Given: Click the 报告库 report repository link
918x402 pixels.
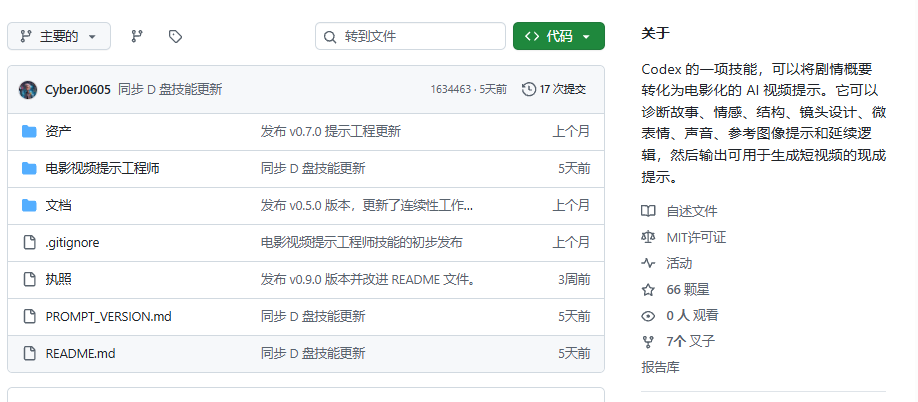Looking at the screenshot, I should pos(660,367).
